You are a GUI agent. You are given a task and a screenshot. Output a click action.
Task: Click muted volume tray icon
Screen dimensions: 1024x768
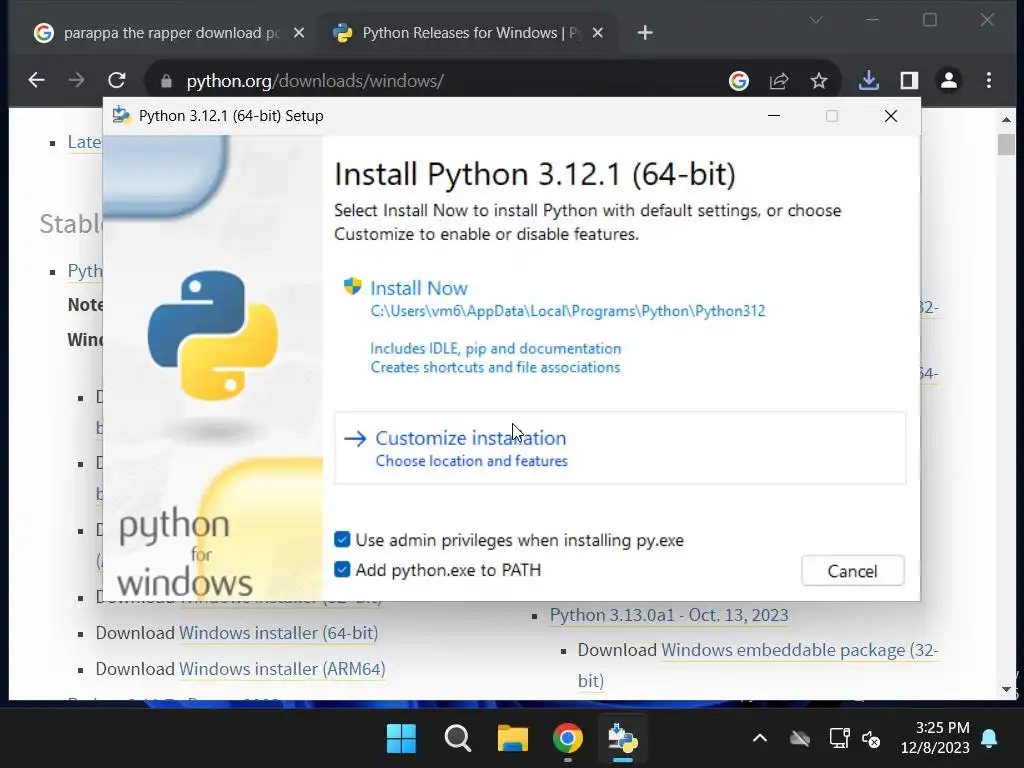point(871,739)
